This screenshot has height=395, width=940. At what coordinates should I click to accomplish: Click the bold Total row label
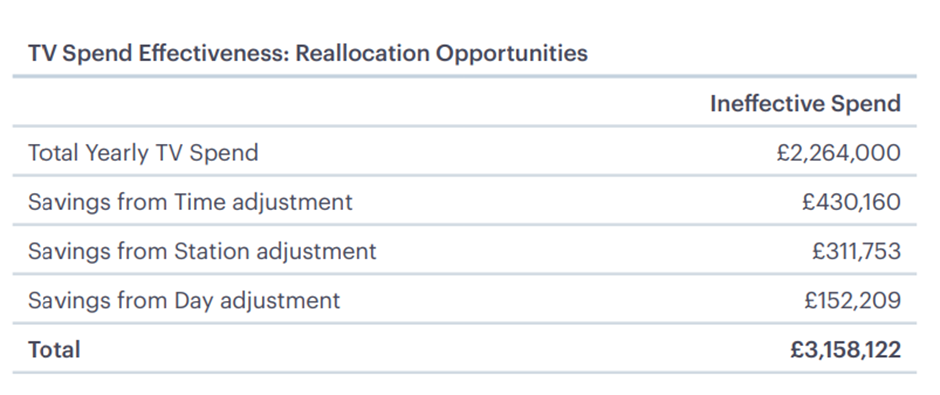coord(54,349)
